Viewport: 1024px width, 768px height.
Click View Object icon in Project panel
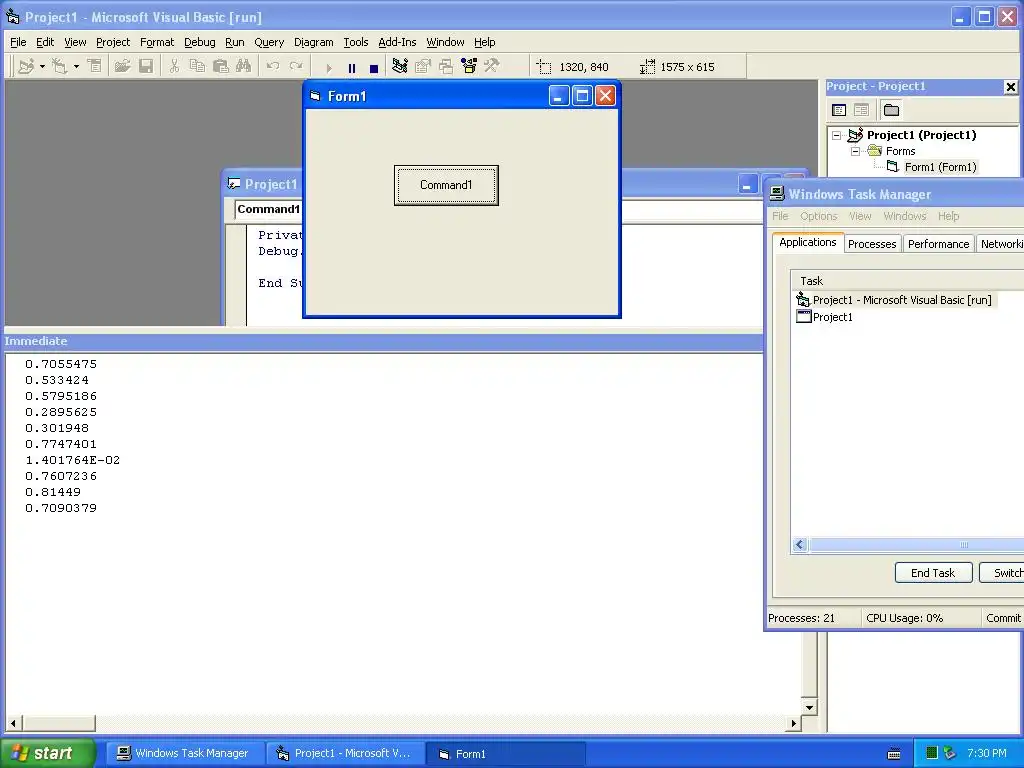point(861,110)
